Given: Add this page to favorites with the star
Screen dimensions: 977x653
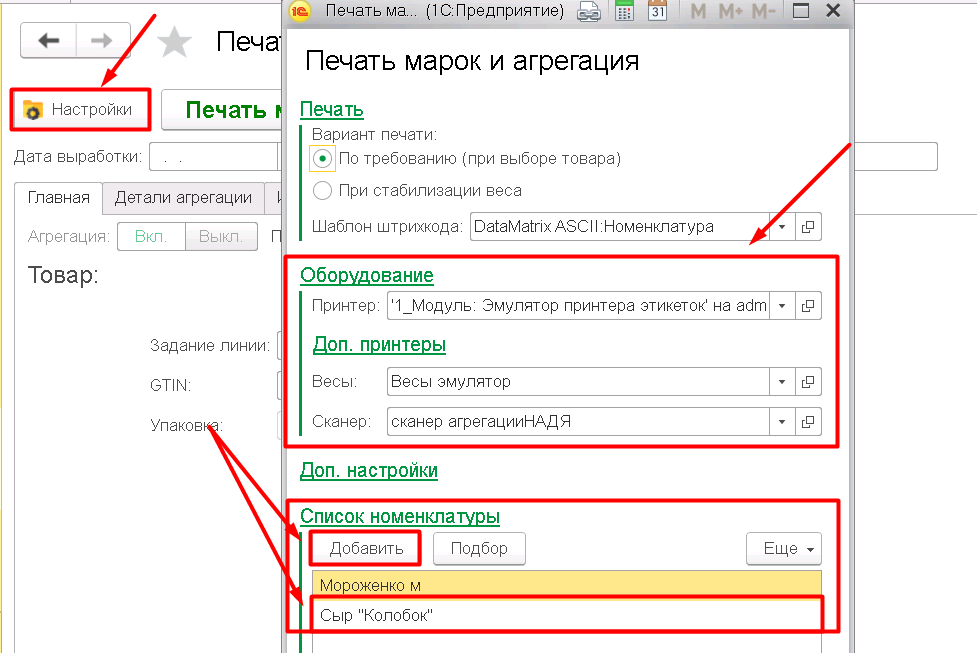Looking at the screenshot, I should click(176, 42).
